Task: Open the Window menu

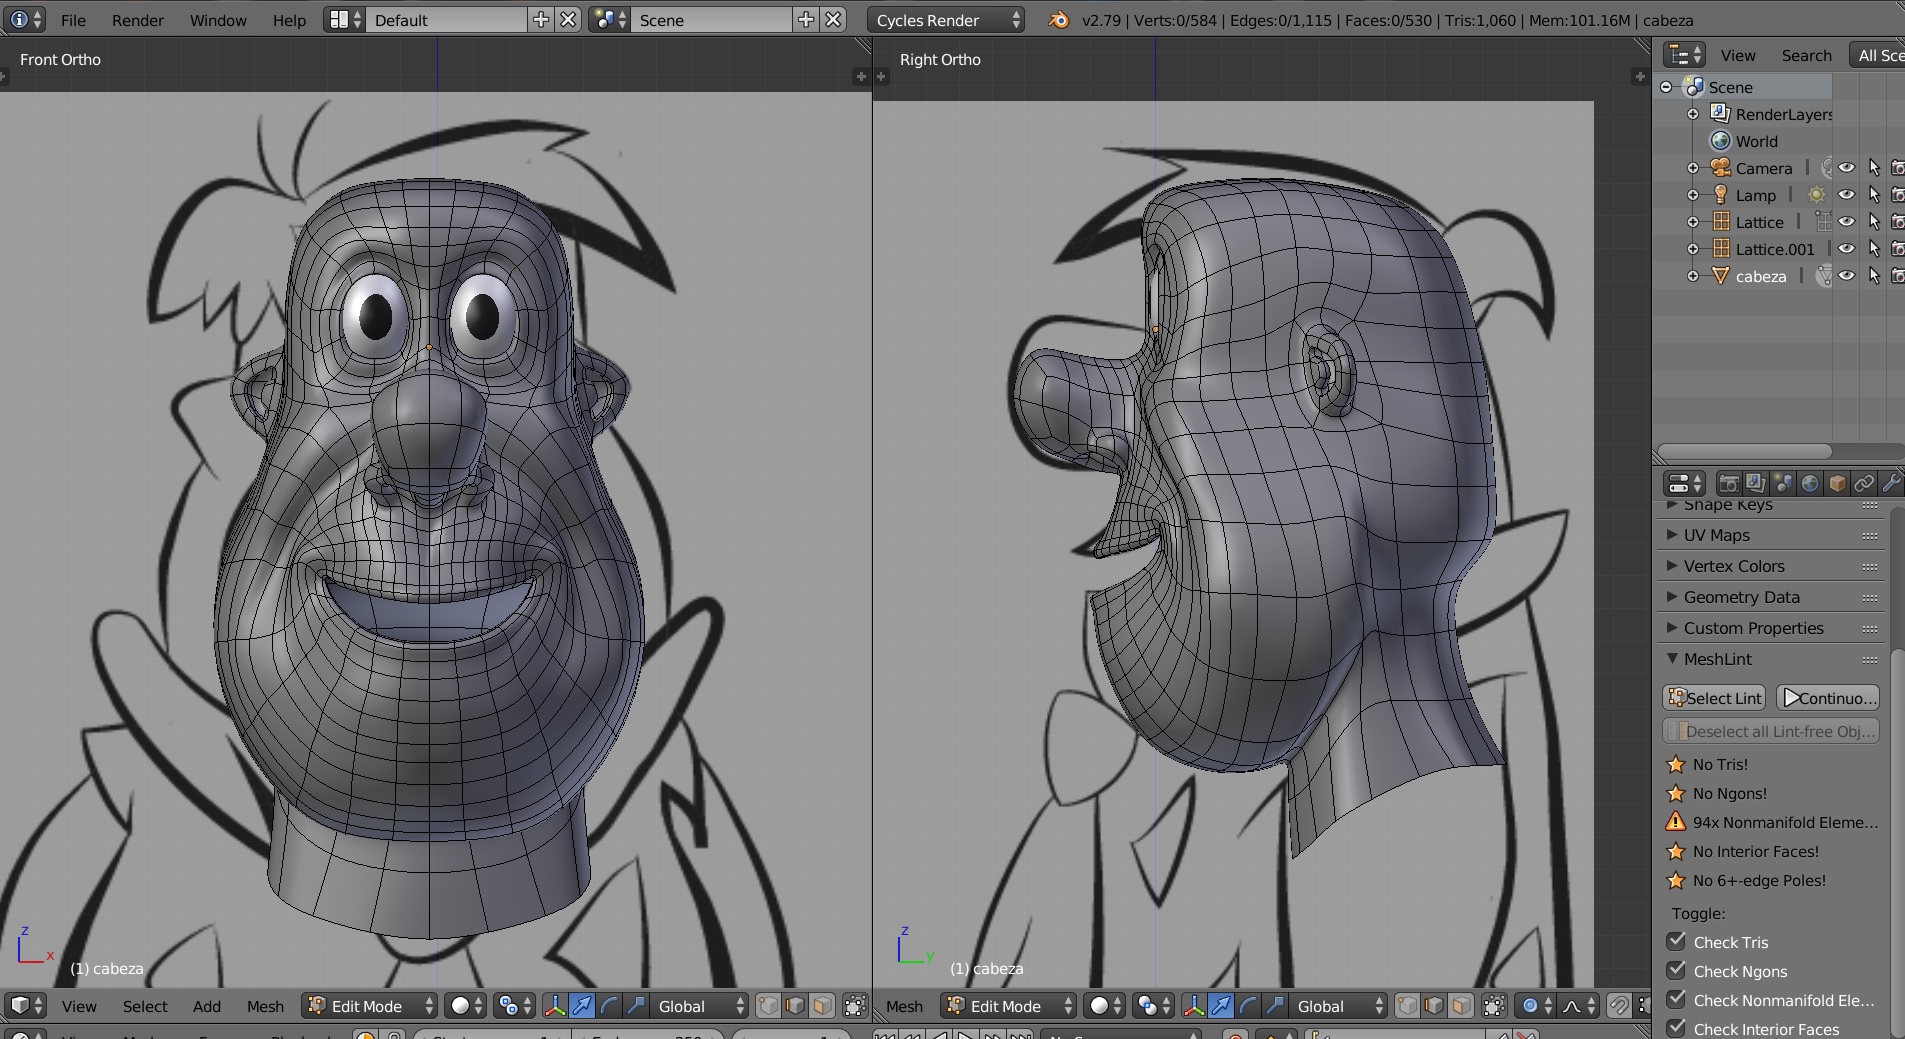Action: [x=218, y=20]
